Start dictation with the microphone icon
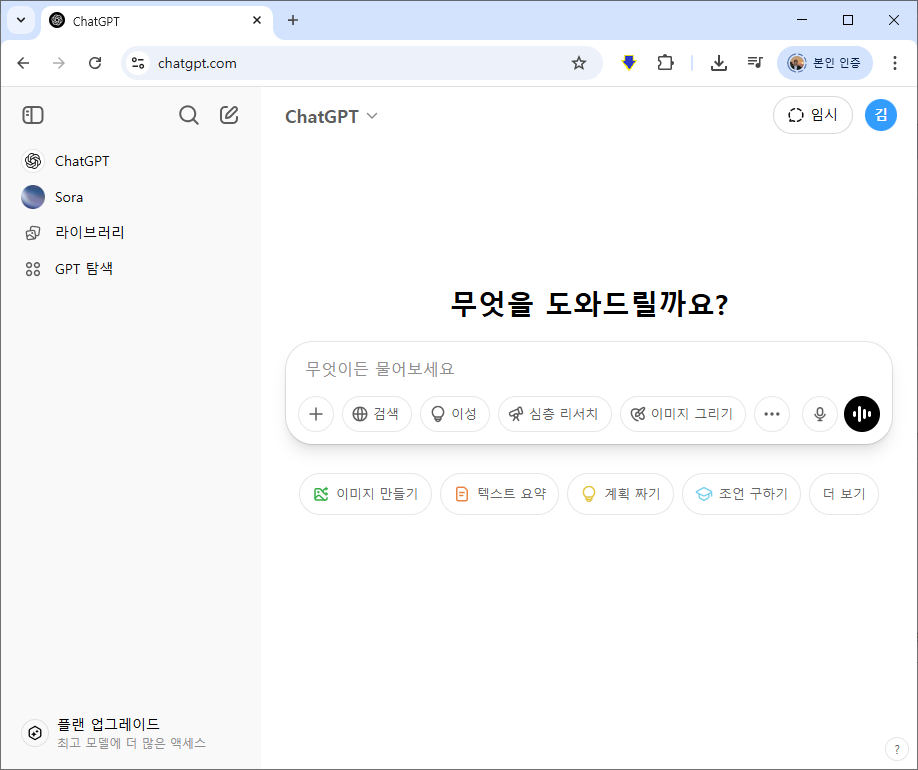The image size is (918, 770). point(820,414)
